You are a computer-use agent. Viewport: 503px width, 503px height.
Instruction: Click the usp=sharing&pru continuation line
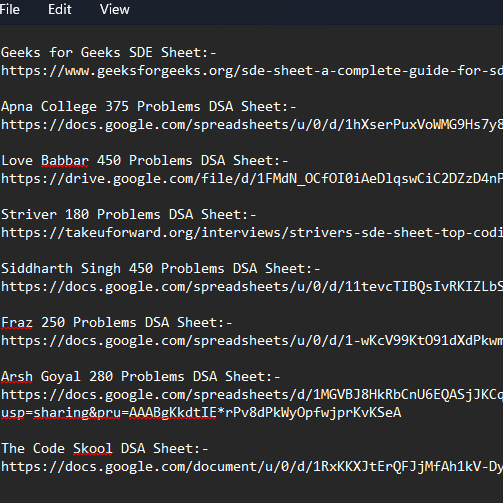(201, 413)
